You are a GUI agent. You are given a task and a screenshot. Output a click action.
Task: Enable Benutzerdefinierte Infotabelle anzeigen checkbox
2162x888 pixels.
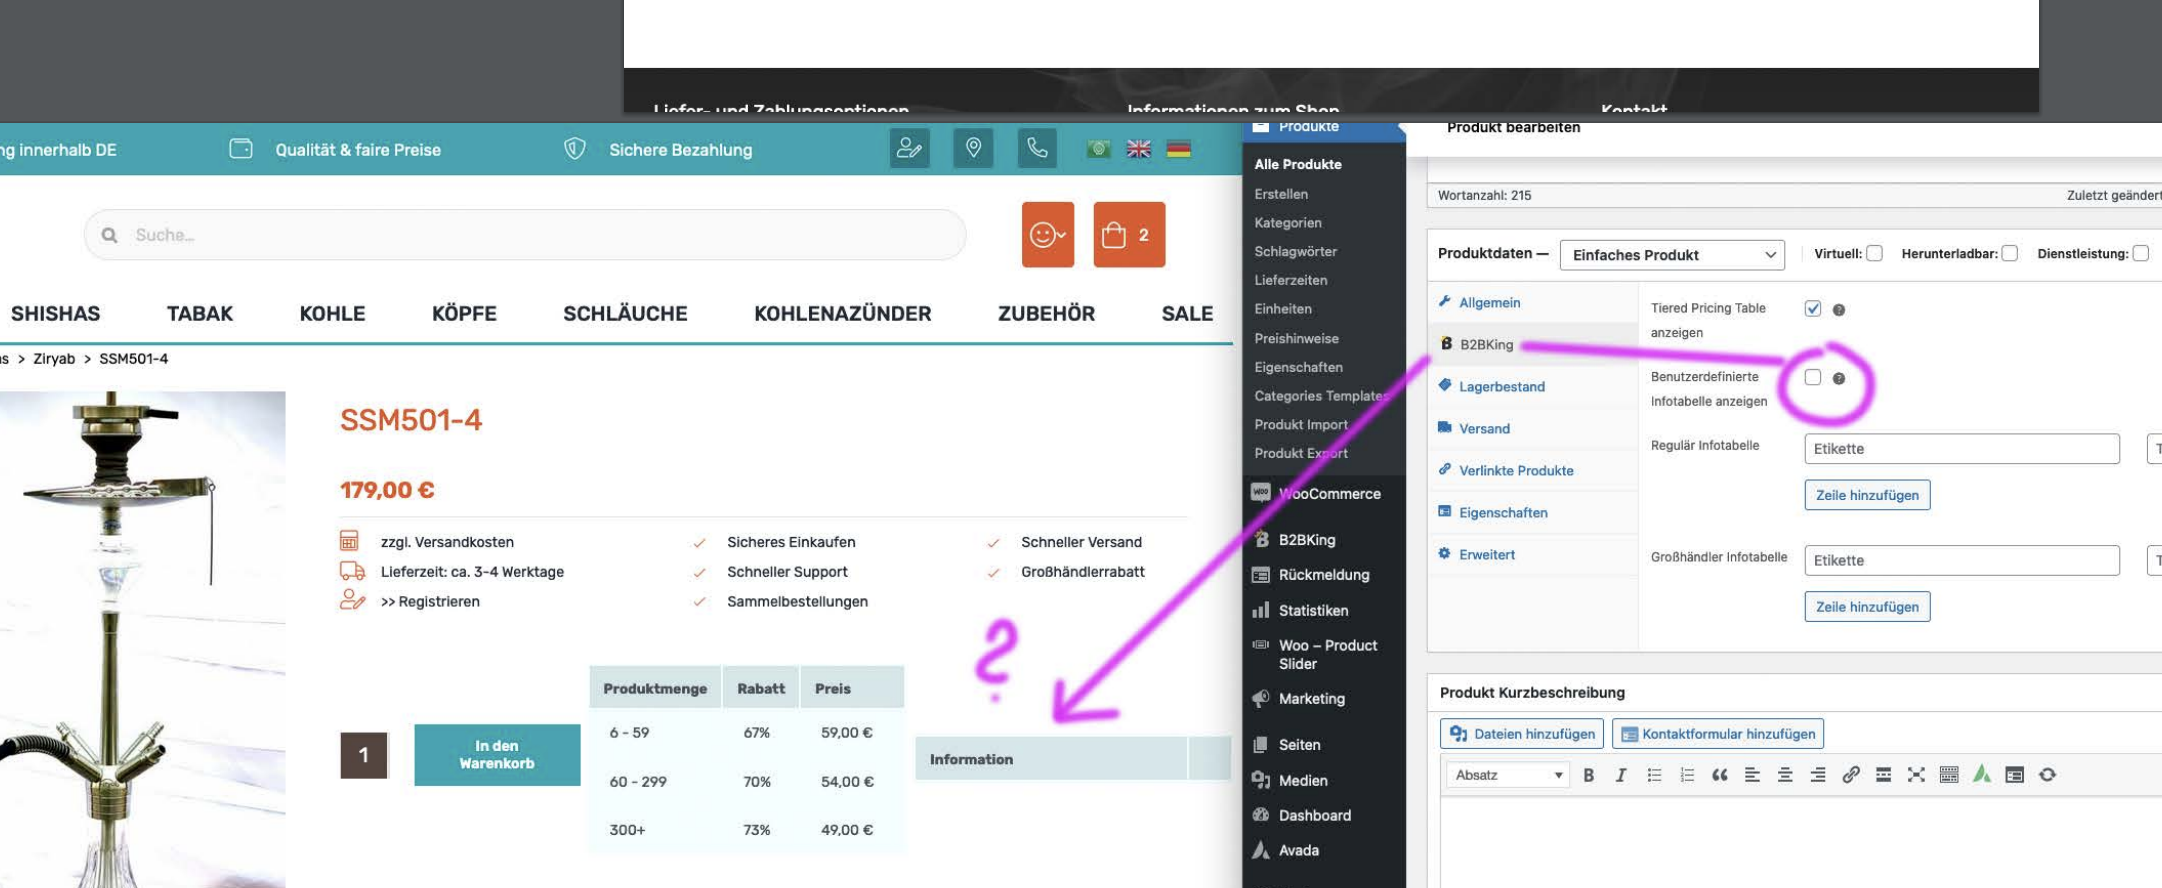click(1813, 377)
